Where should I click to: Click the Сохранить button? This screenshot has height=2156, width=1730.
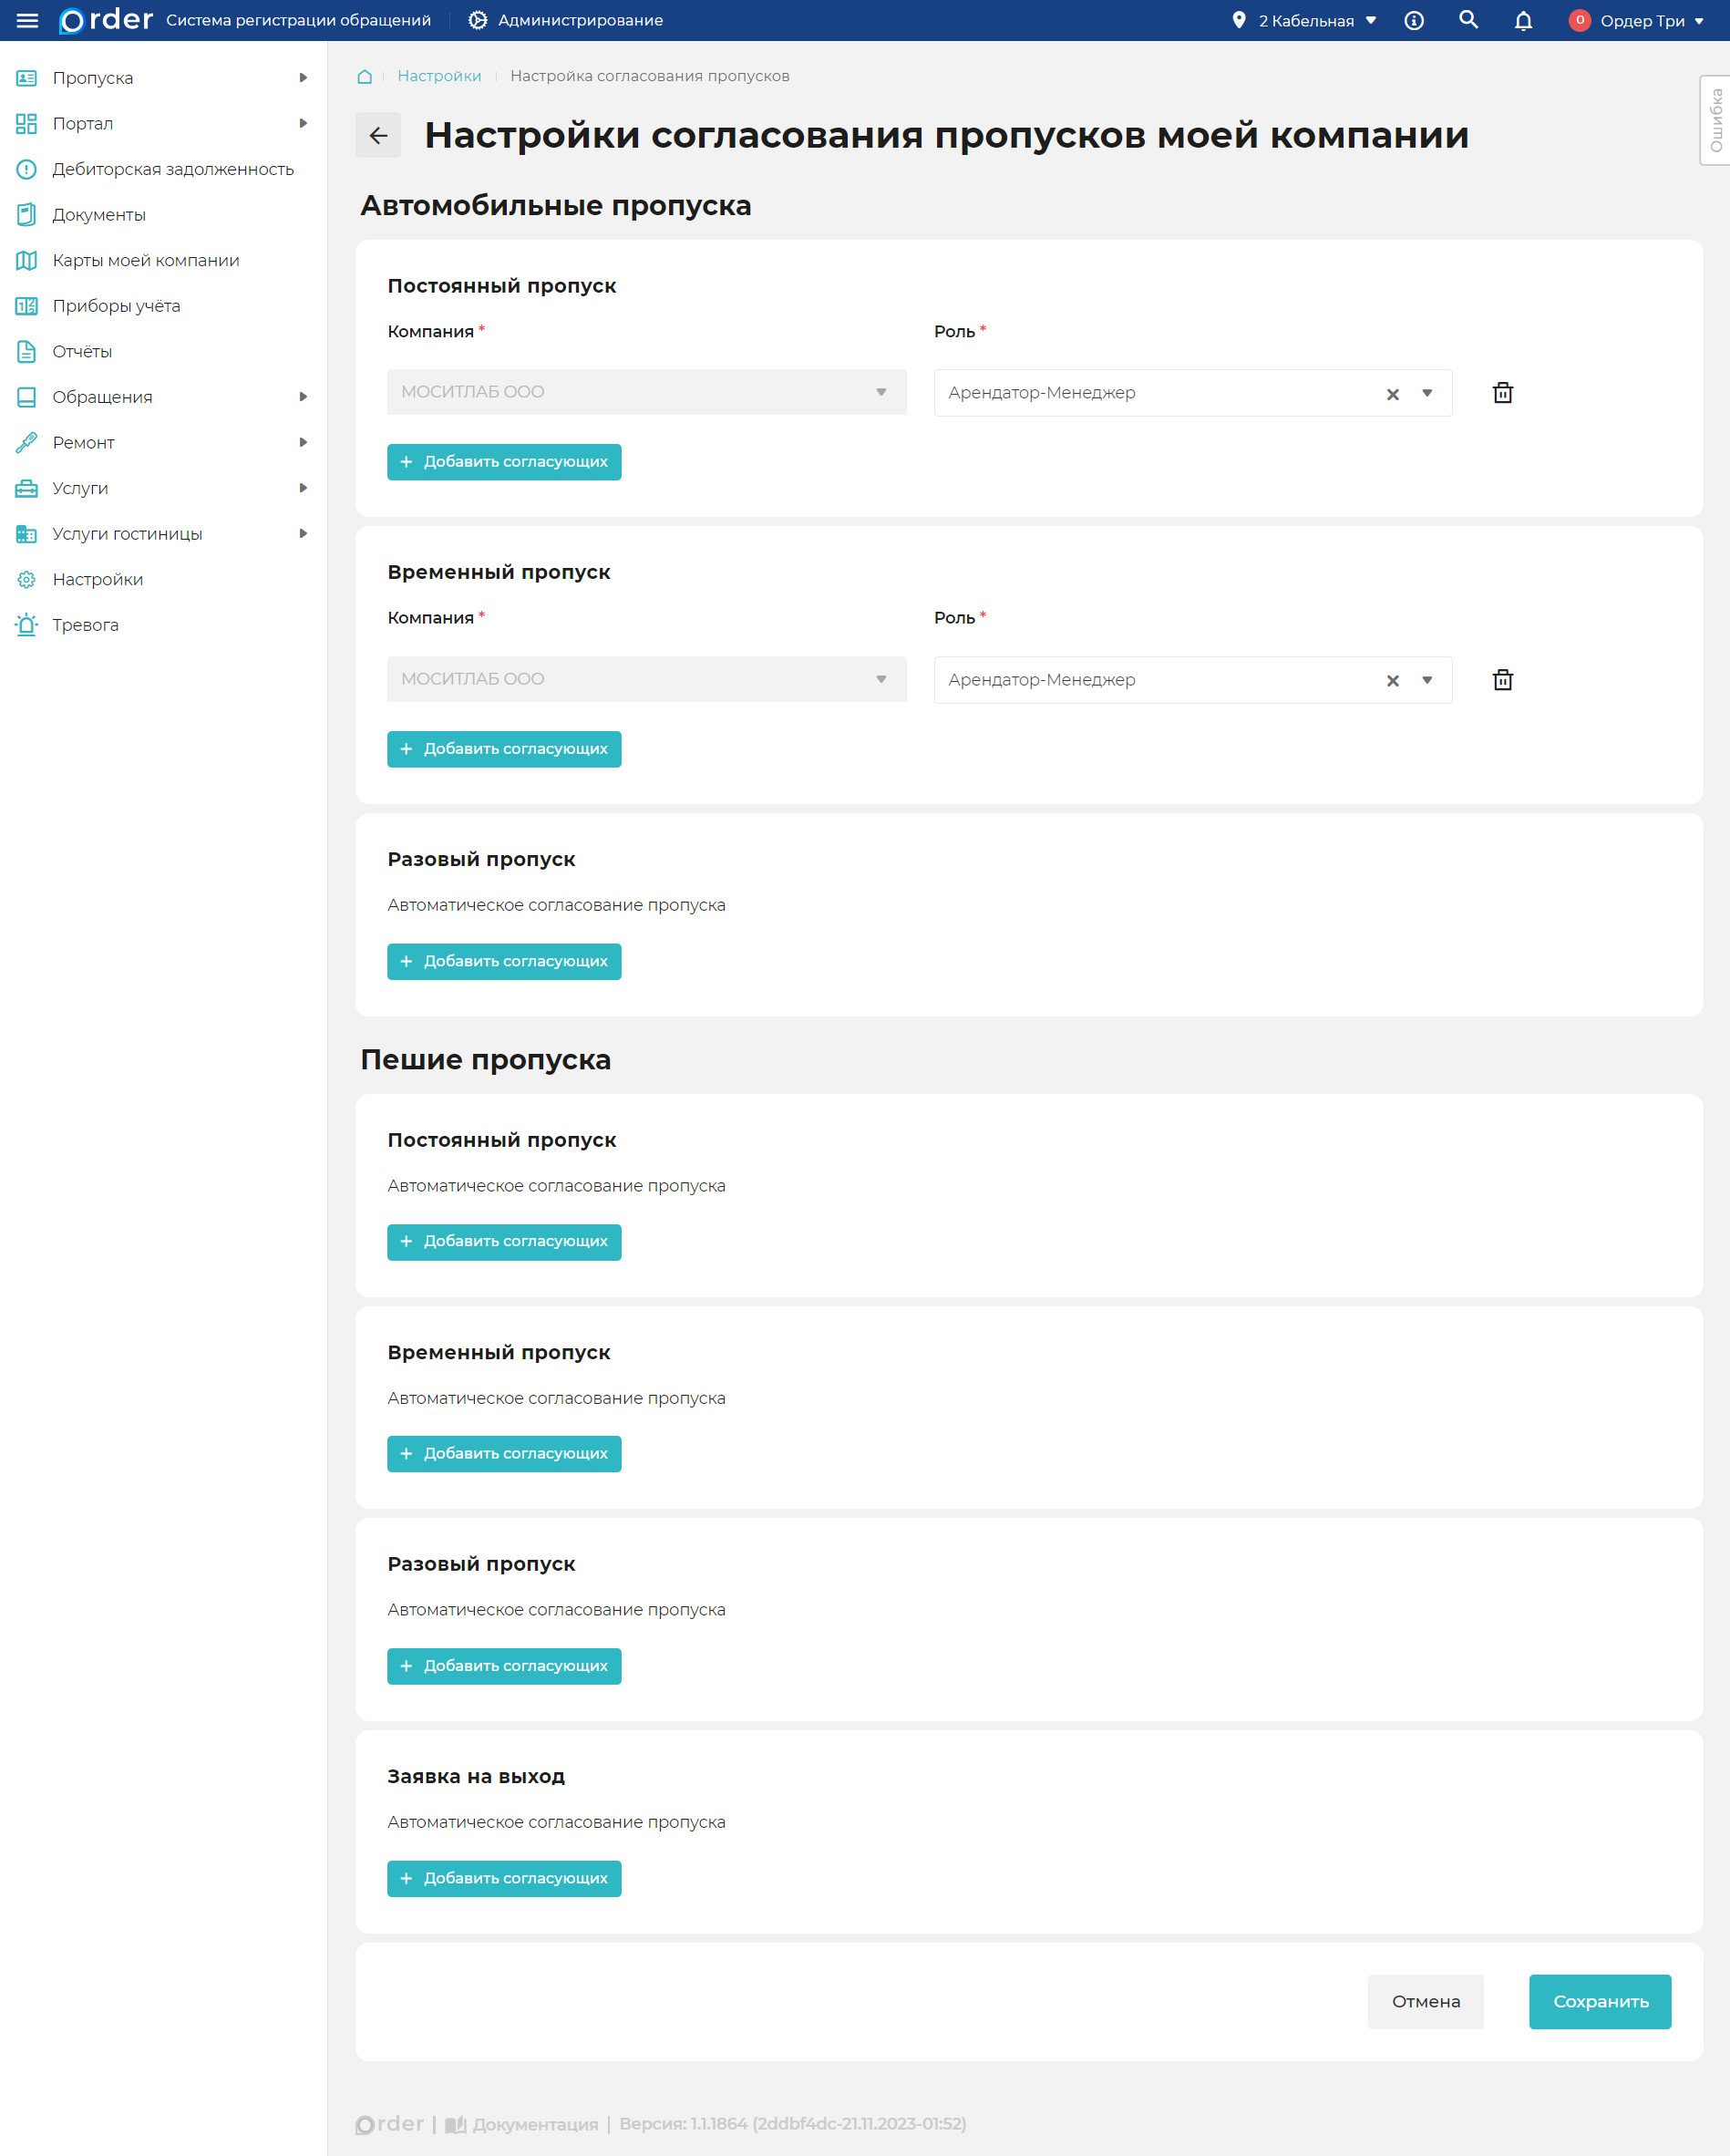pyautogui.click(x=1599, y=2001)
